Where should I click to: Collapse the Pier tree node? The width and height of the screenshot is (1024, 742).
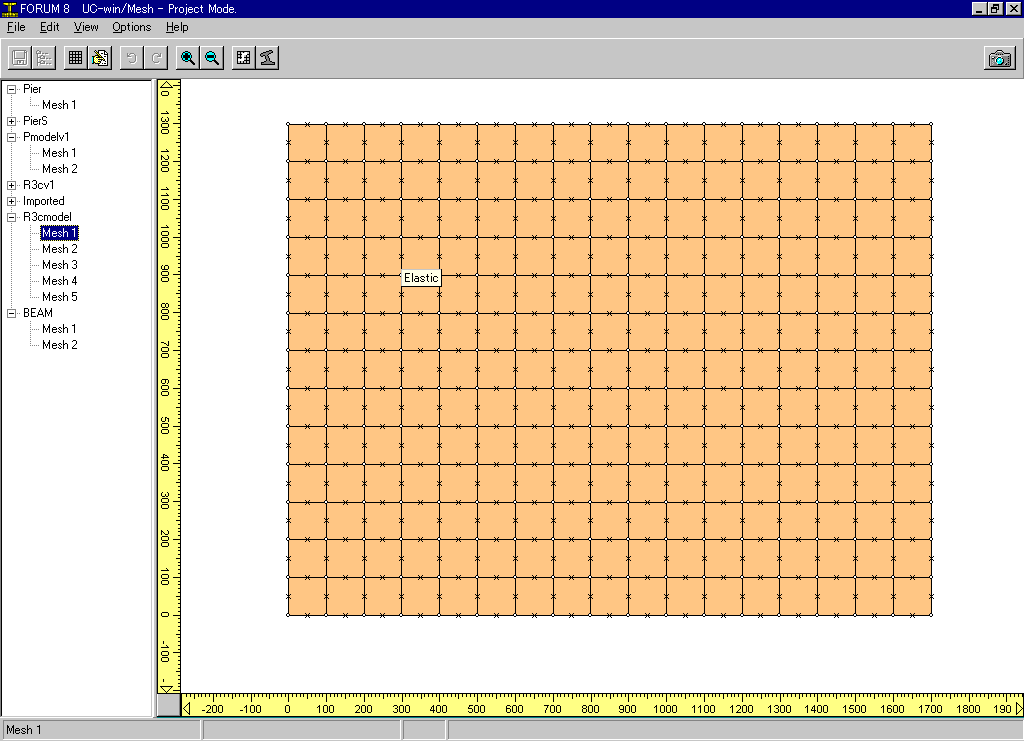[x=11, y=89]
